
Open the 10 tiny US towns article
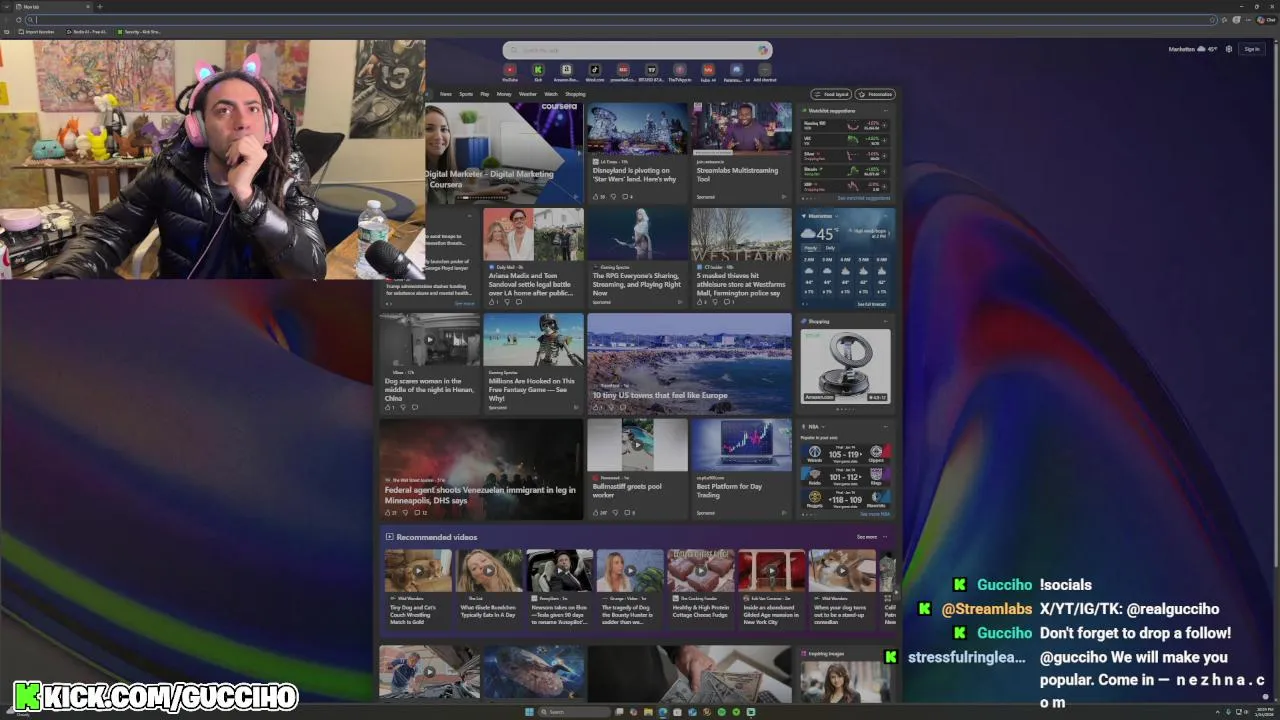coord(689,363)
